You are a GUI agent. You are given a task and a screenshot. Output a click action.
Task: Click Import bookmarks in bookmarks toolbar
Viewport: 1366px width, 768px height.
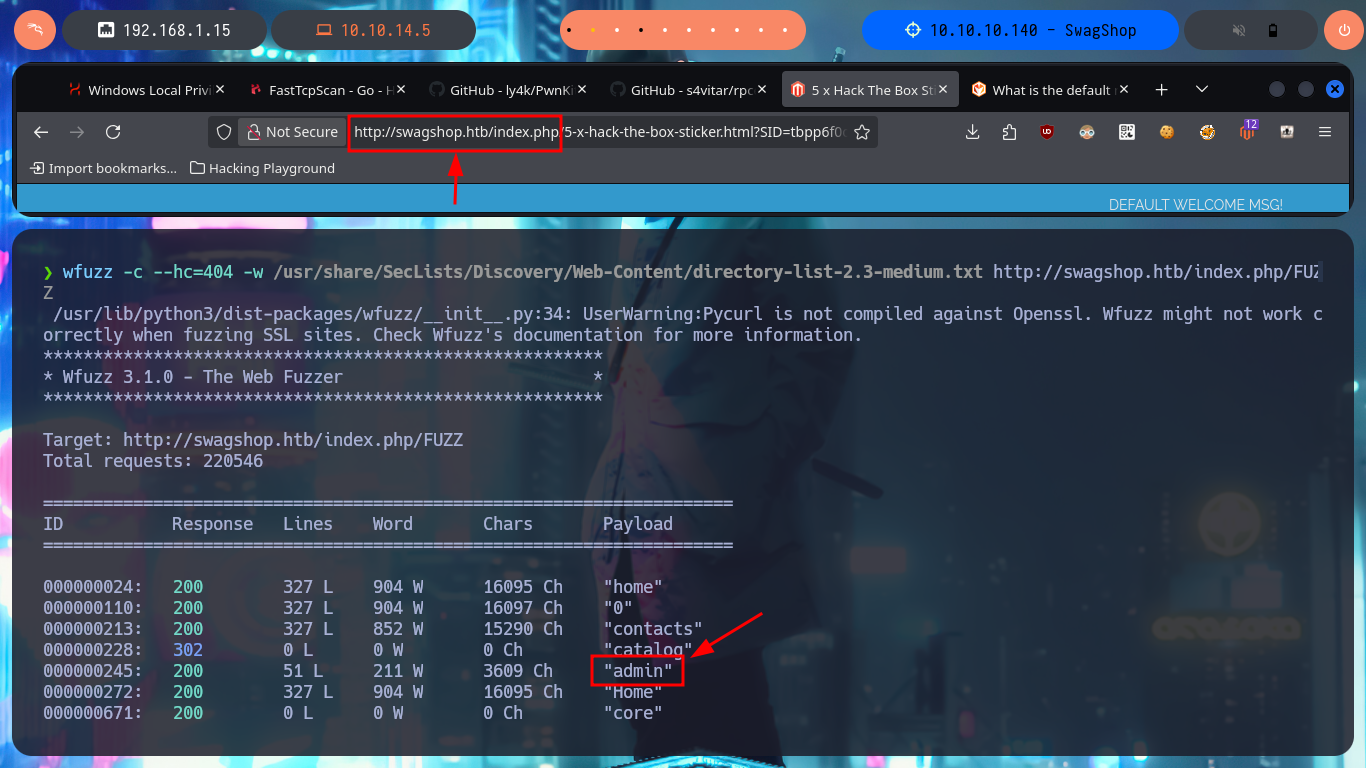tap(104, 168)
